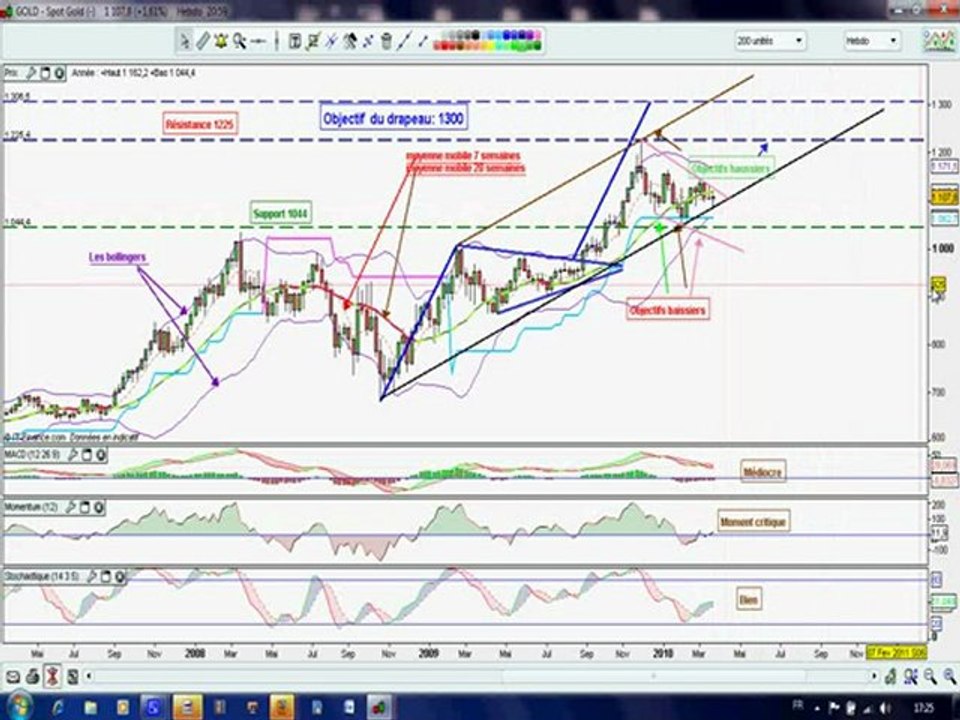Open the folder icon in taskbar
This screenshot has width=960, height=720.
click(89, 708)
